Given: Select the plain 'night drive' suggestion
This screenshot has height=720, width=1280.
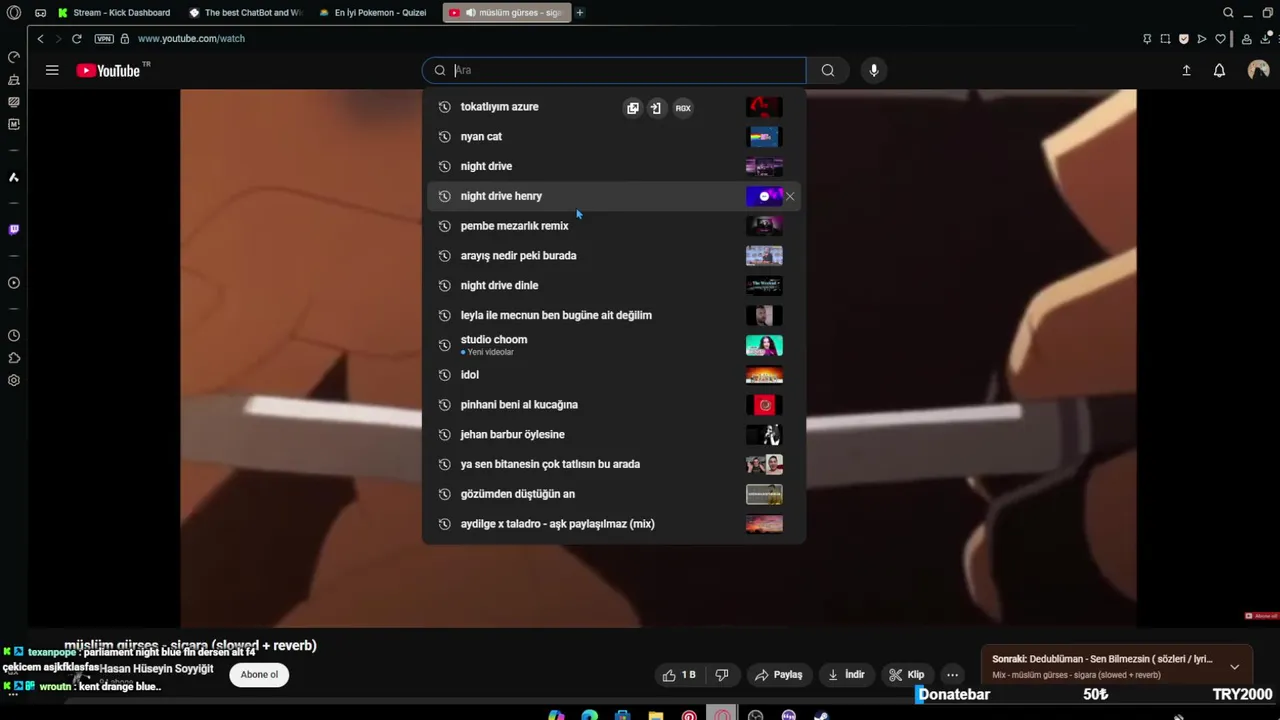Looking at the screenshot, I should pos(613,166).
